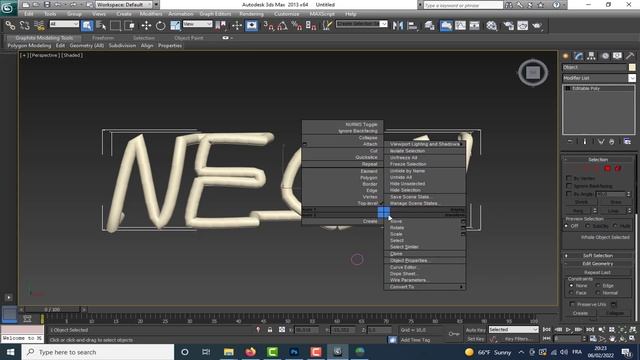This screenshot has width=640, height=360.
Task: Click the Auto Key button
Action: tap(476, 330)
